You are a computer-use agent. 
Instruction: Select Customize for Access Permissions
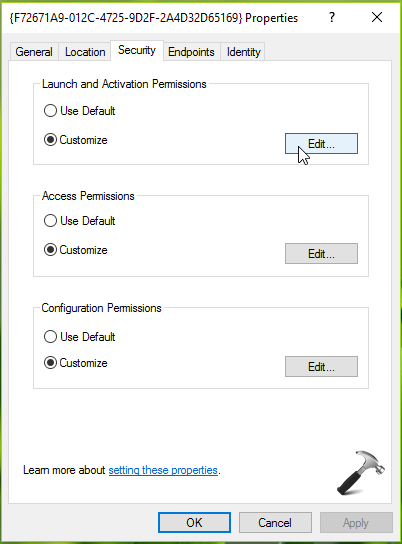[x=76, y=250]
